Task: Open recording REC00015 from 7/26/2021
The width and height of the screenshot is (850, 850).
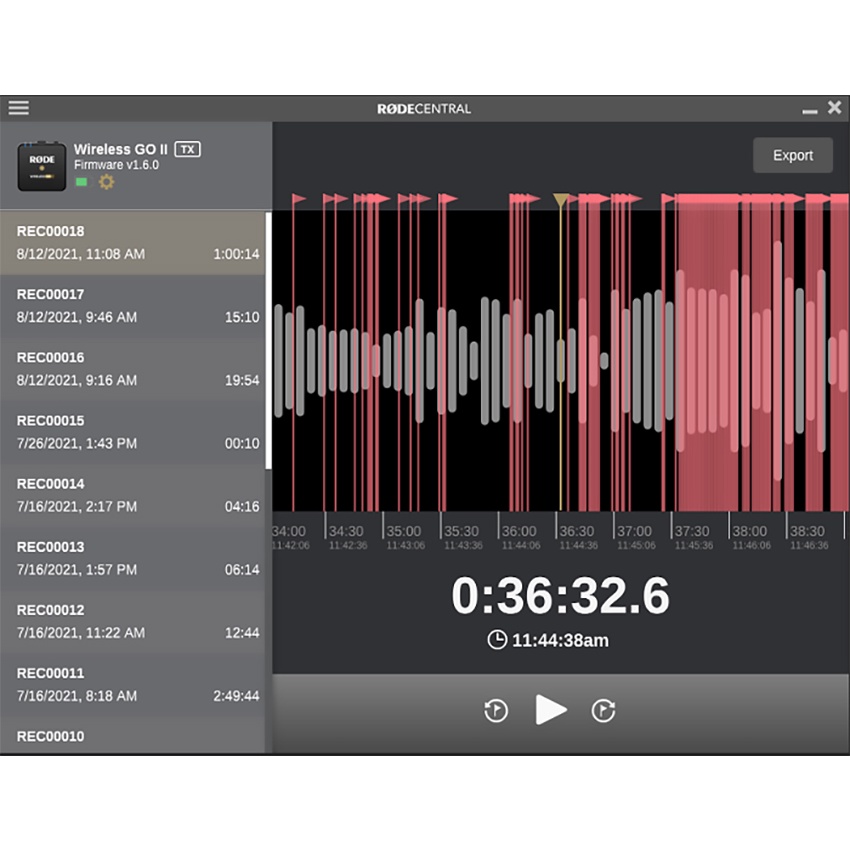Action: click(135, 432)
